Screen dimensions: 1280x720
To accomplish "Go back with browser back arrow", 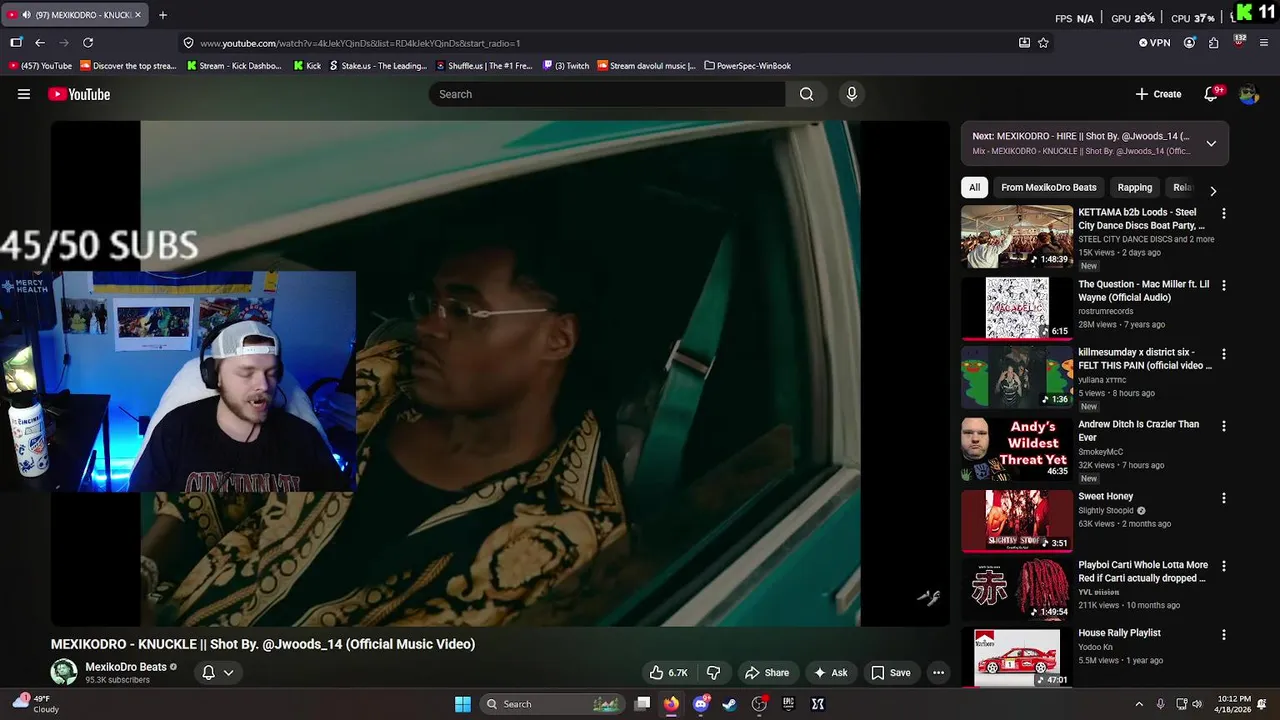I will [40, 43].
